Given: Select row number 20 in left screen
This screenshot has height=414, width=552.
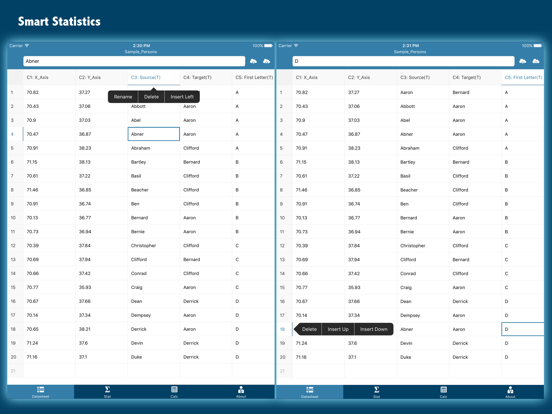Looking at the screenshot, I should pos(15,357).
